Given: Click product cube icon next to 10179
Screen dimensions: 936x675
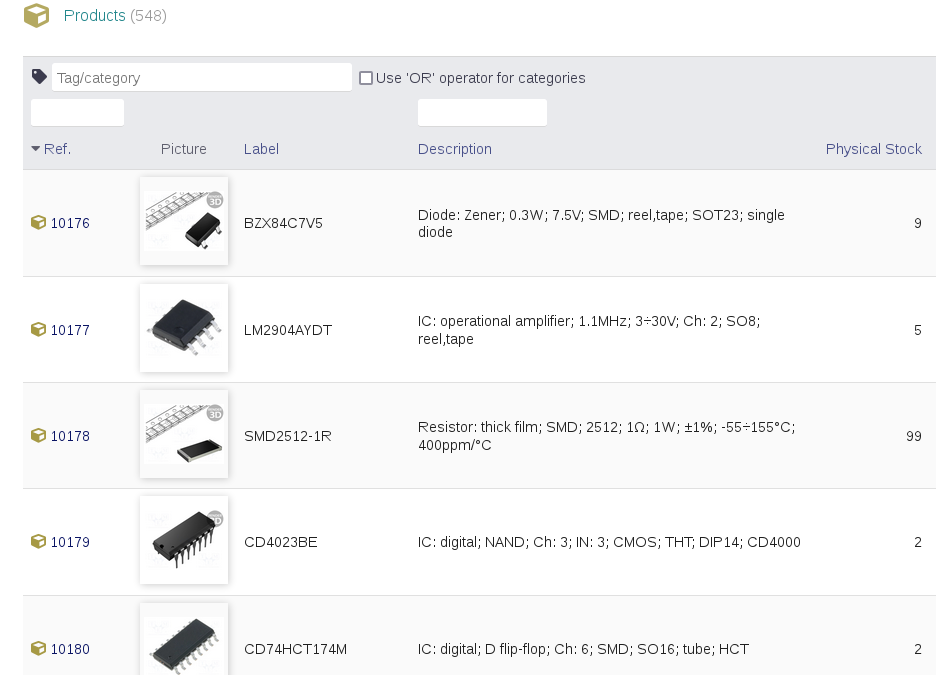Looking at the screenshot, I should tap(38, 541).
